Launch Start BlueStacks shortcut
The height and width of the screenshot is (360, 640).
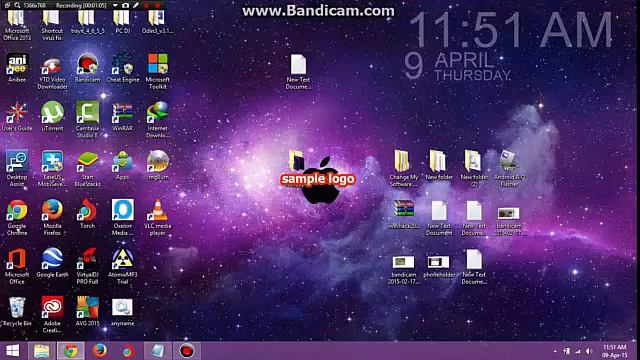coord(87,169)
